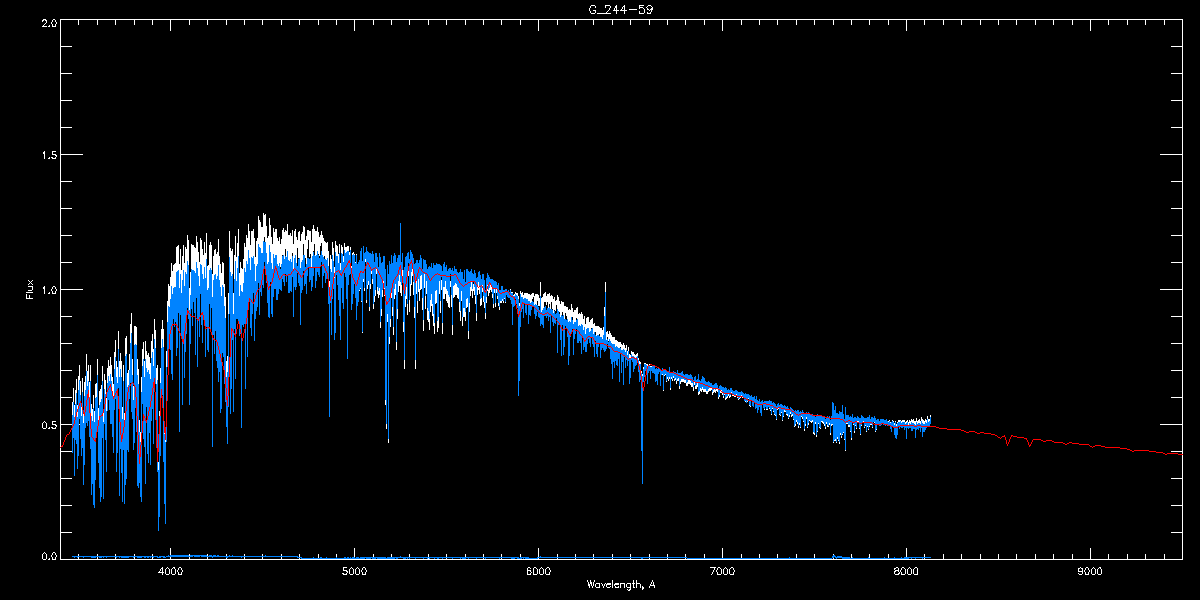Click the 5000 wavelength tick label

(x=354, y=572)
